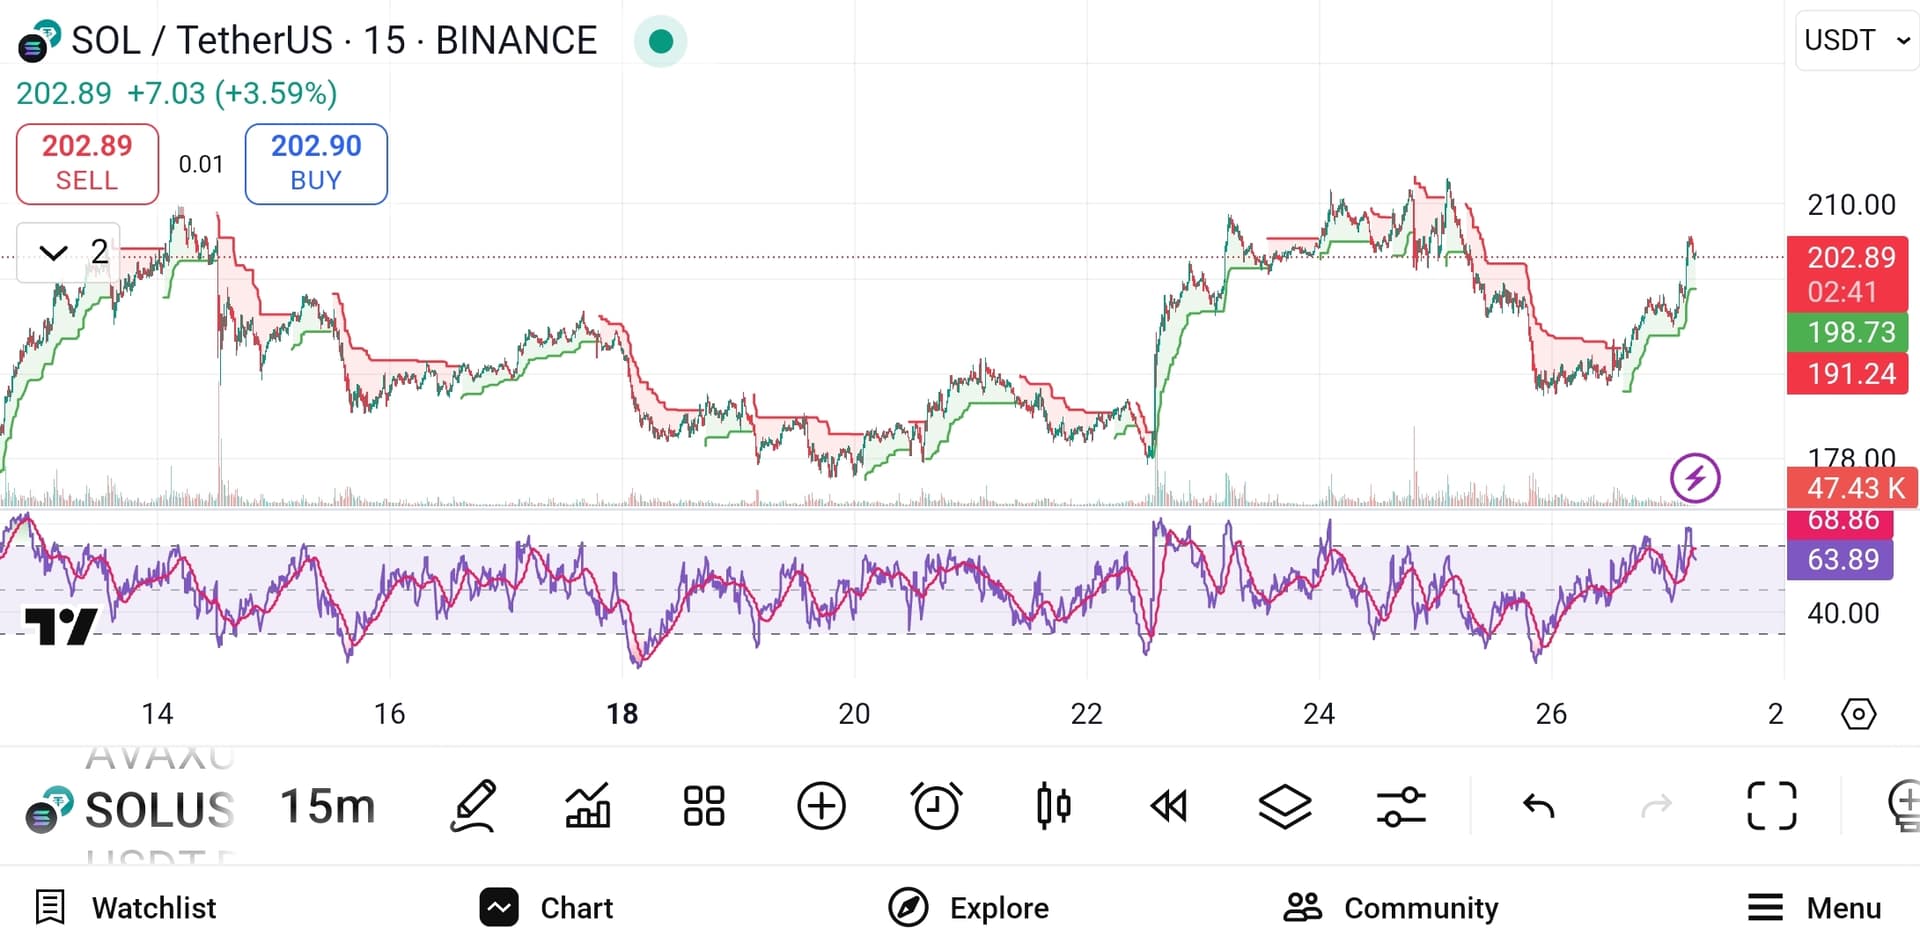Tap the plus compare symbol icon
The height and width of the screenshot is (951, 1920).
821,806
